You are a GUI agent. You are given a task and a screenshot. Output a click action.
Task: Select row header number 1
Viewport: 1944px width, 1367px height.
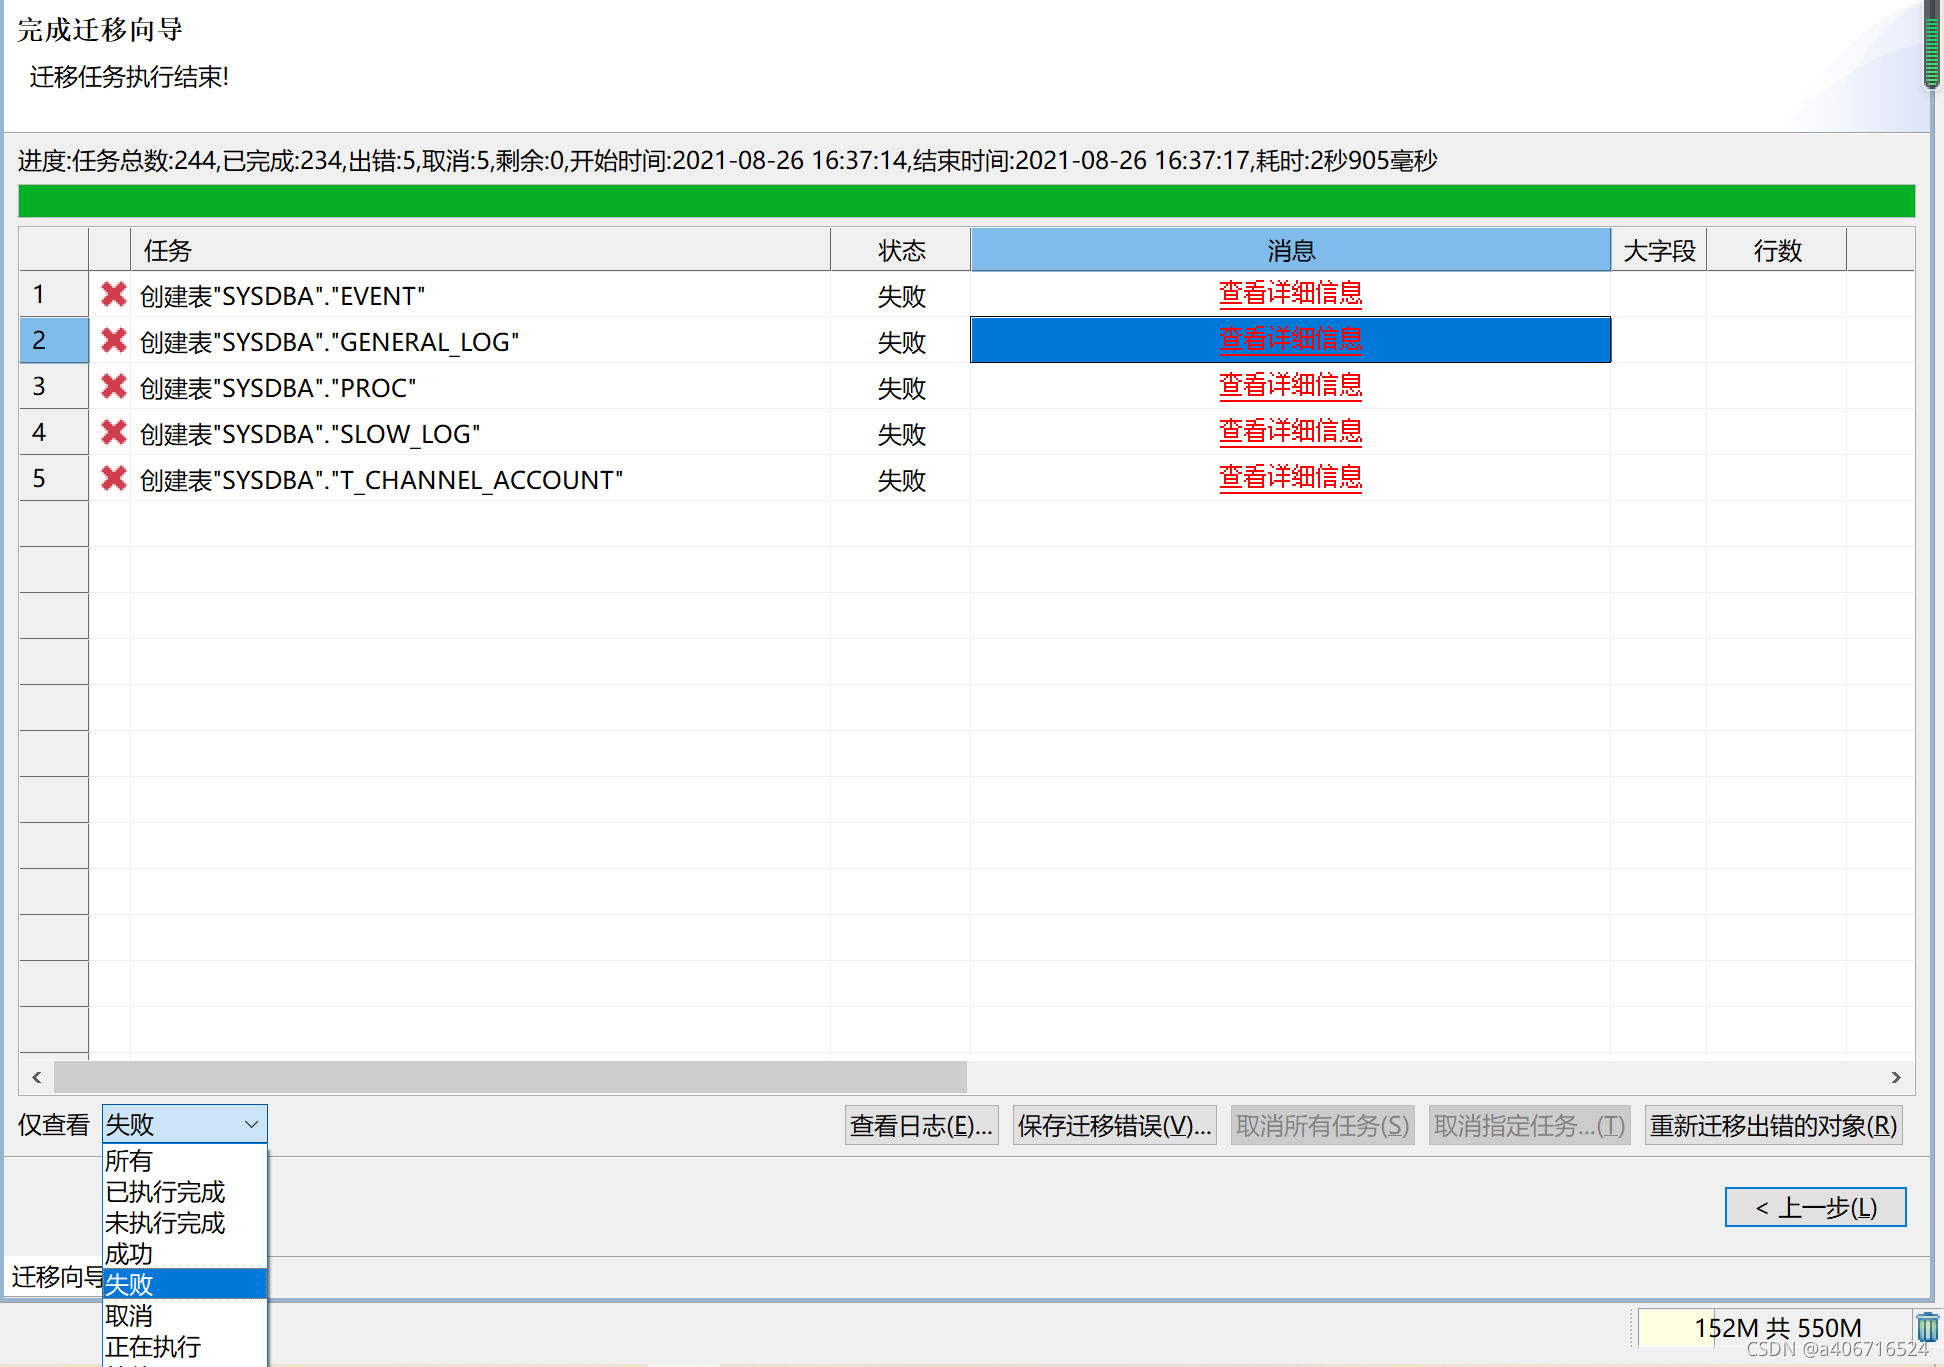[54, 294]
